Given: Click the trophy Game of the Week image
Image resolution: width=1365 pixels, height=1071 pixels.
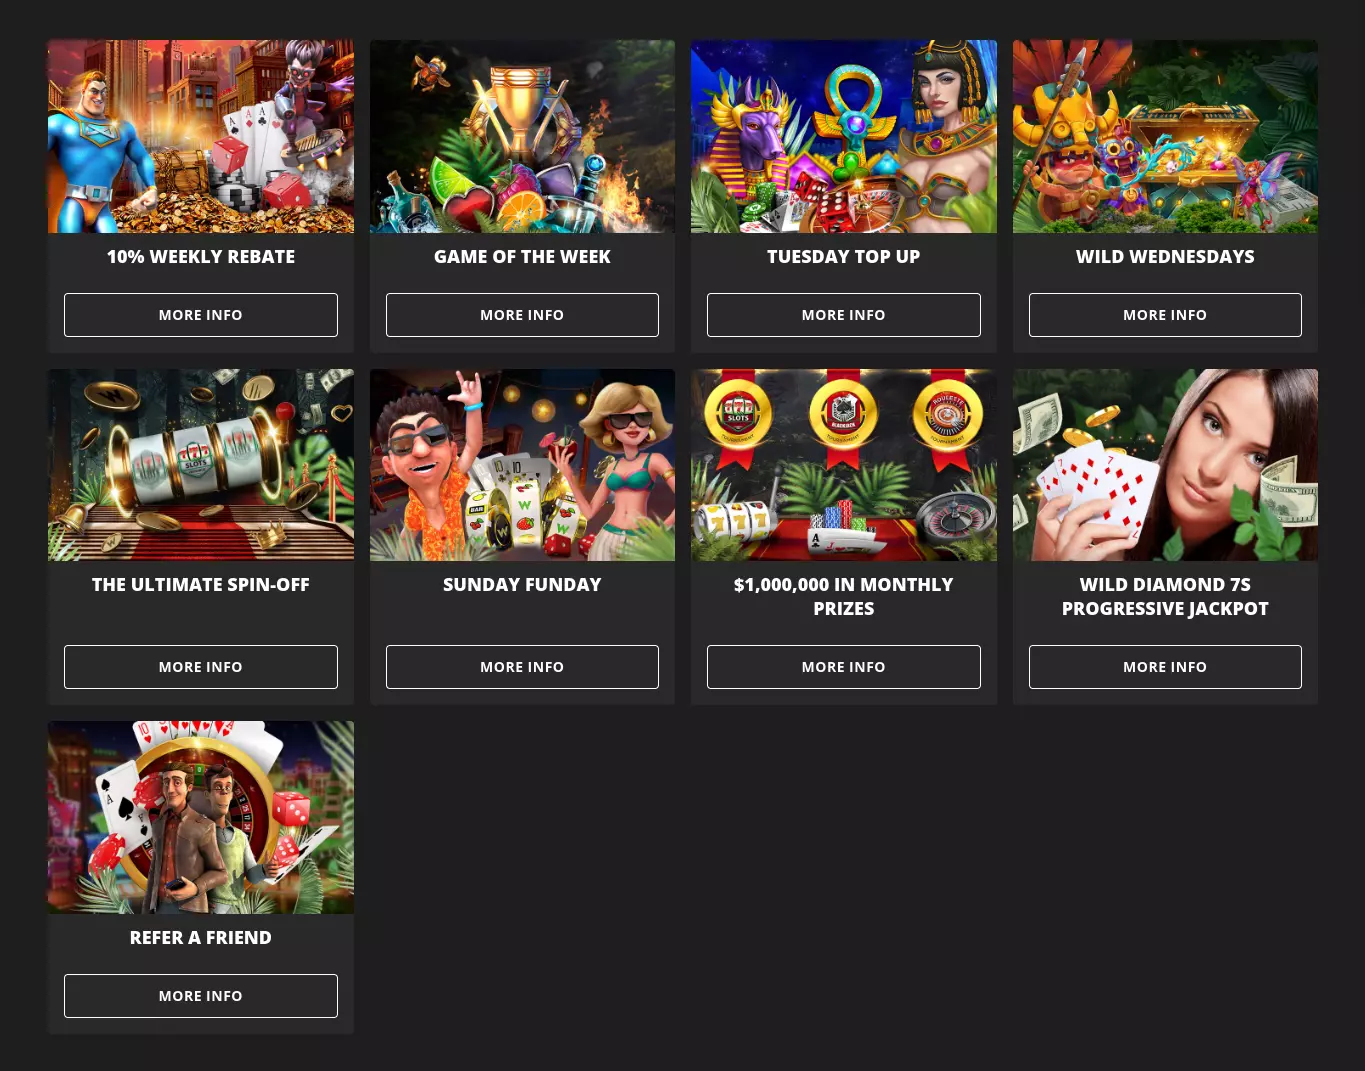Looking at the screenshot, I should click(x=522, y=136).
